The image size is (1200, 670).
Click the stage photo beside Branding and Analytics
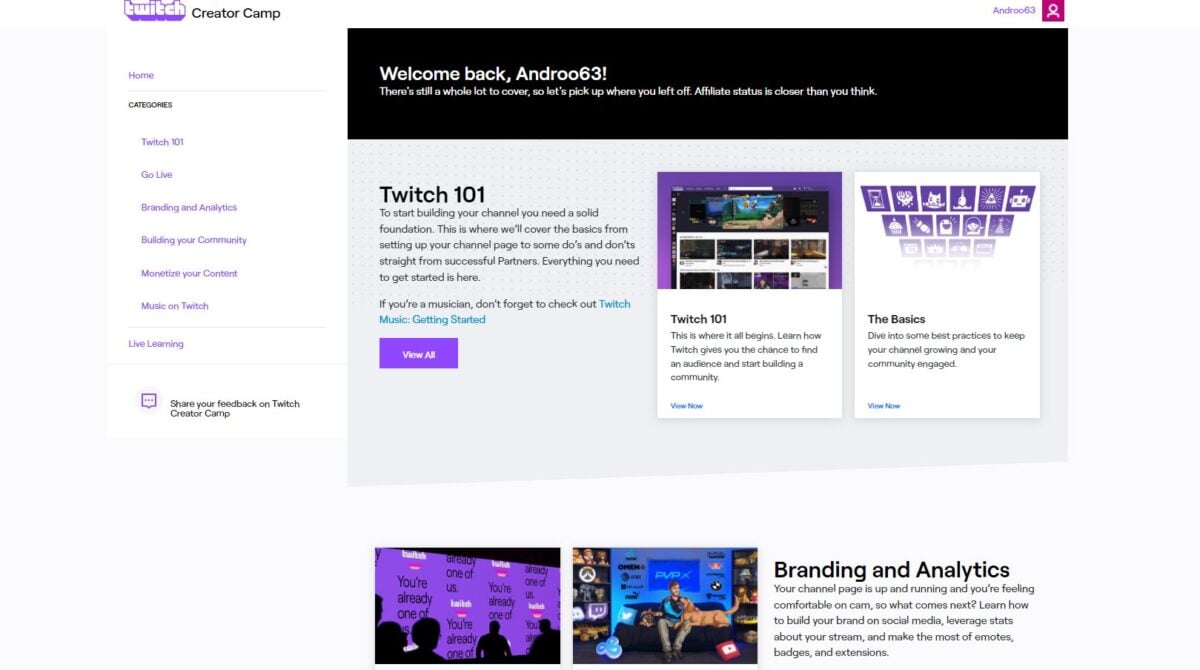point(664,605)
